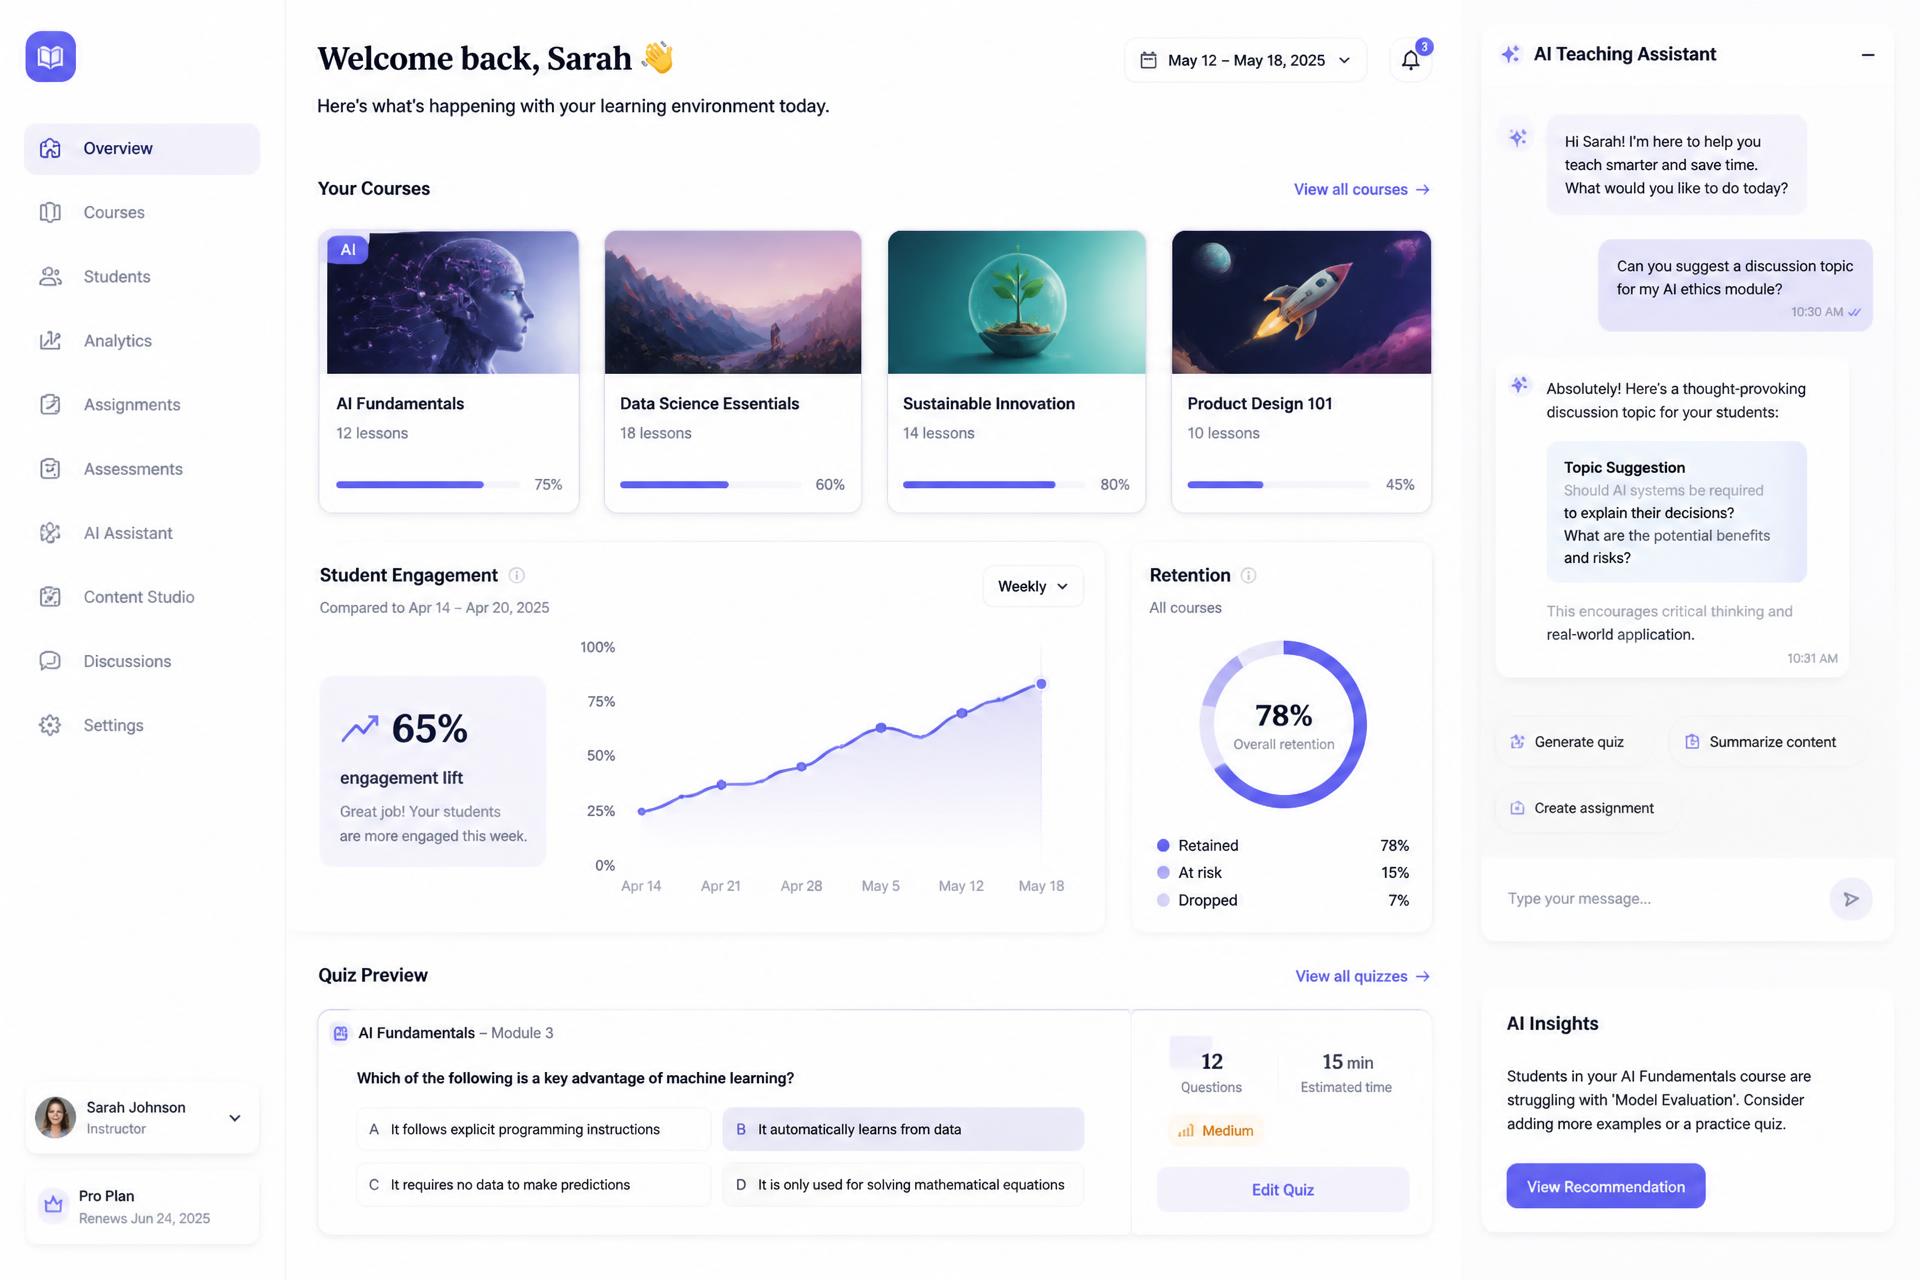Select answer B automatically learns from data
The height and width of the screenshot is (1280, 1920).
pos(903,1129)
